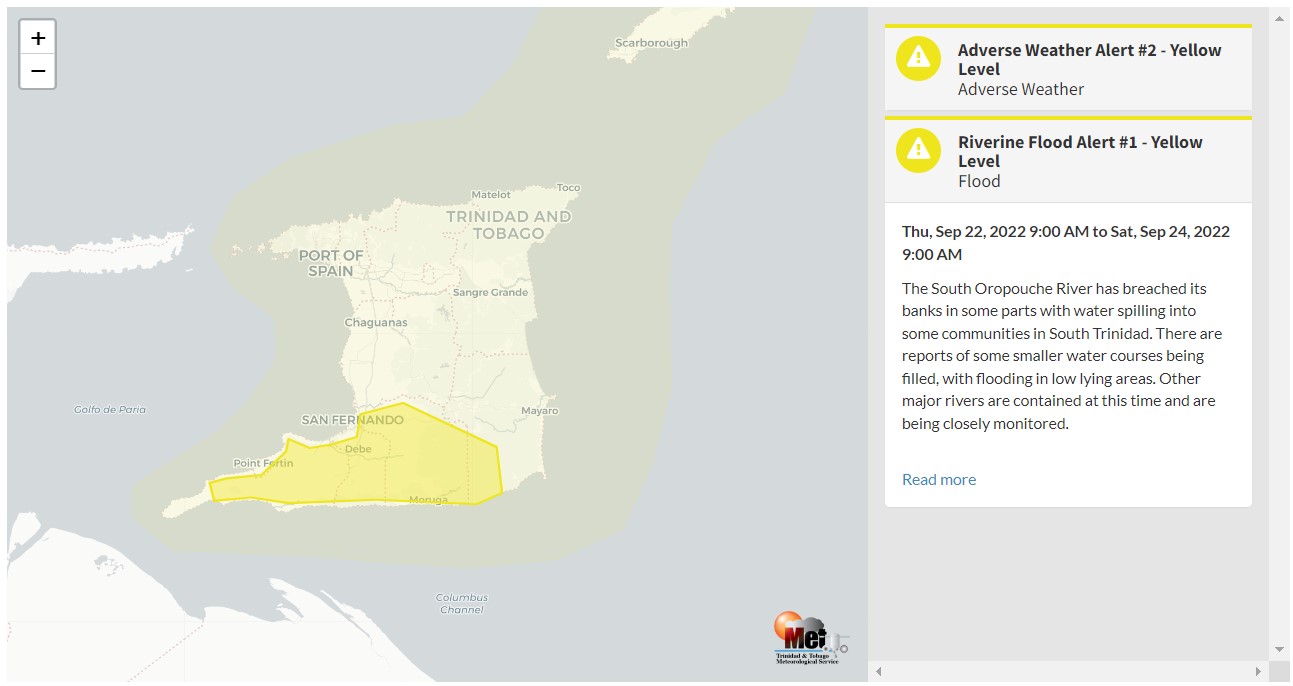Open the Riverine Flood Alert #1 warning icon

(918, 150)
